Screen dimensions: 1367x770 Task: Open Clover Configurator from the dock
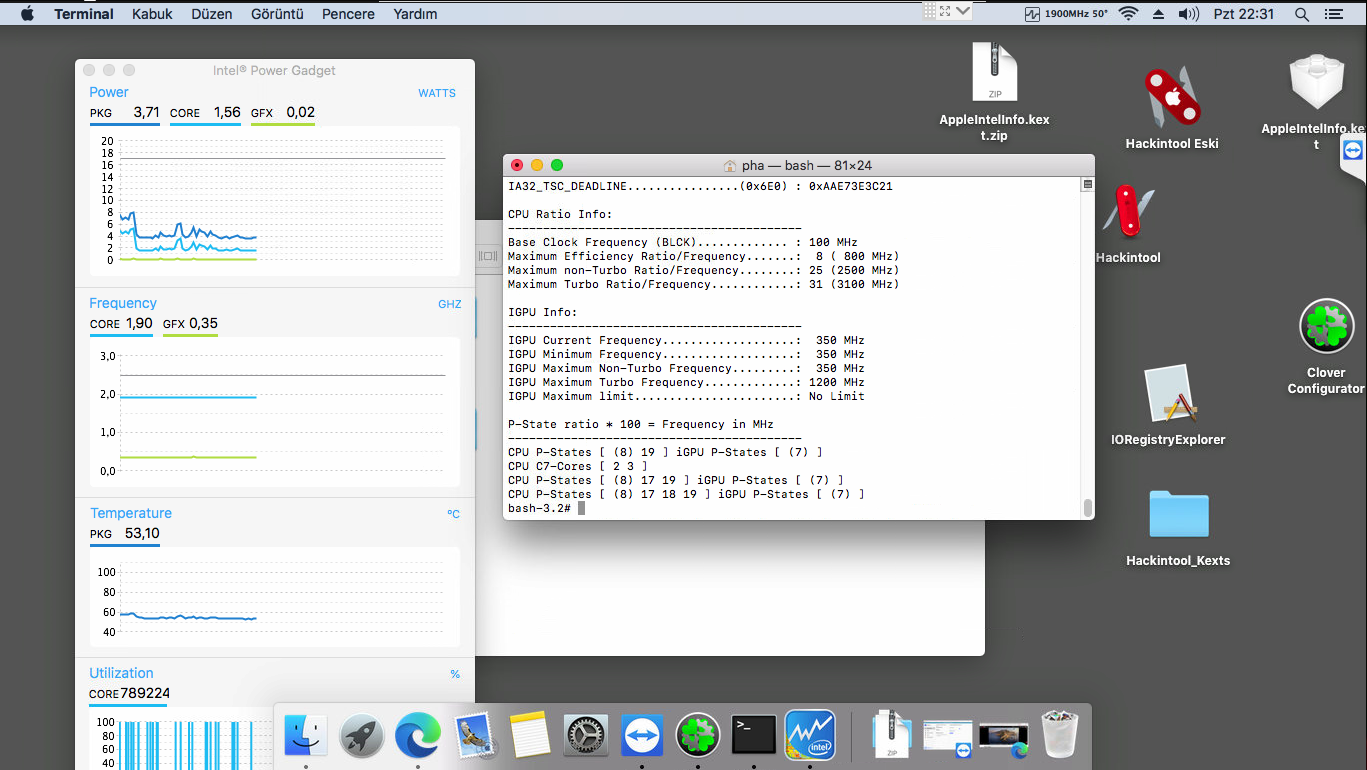click(x=697, y=737)
